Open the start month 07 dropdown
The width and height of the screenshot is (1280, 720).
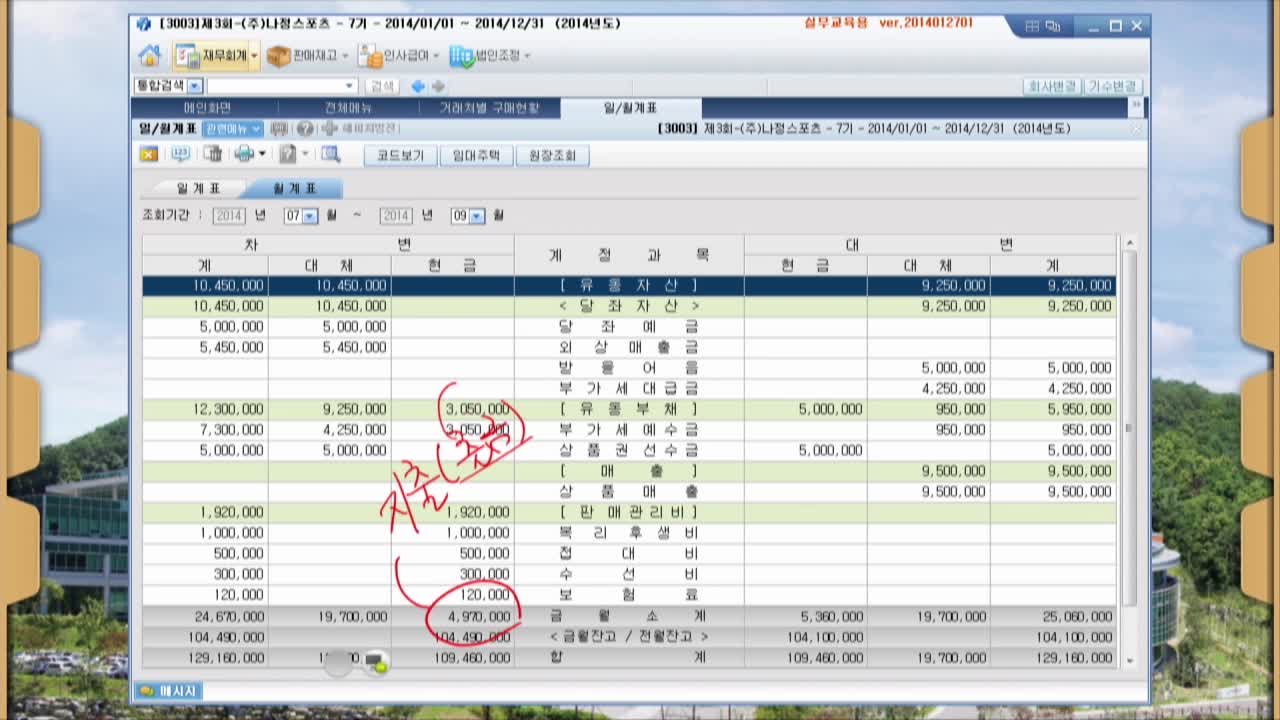pos(310,215)
